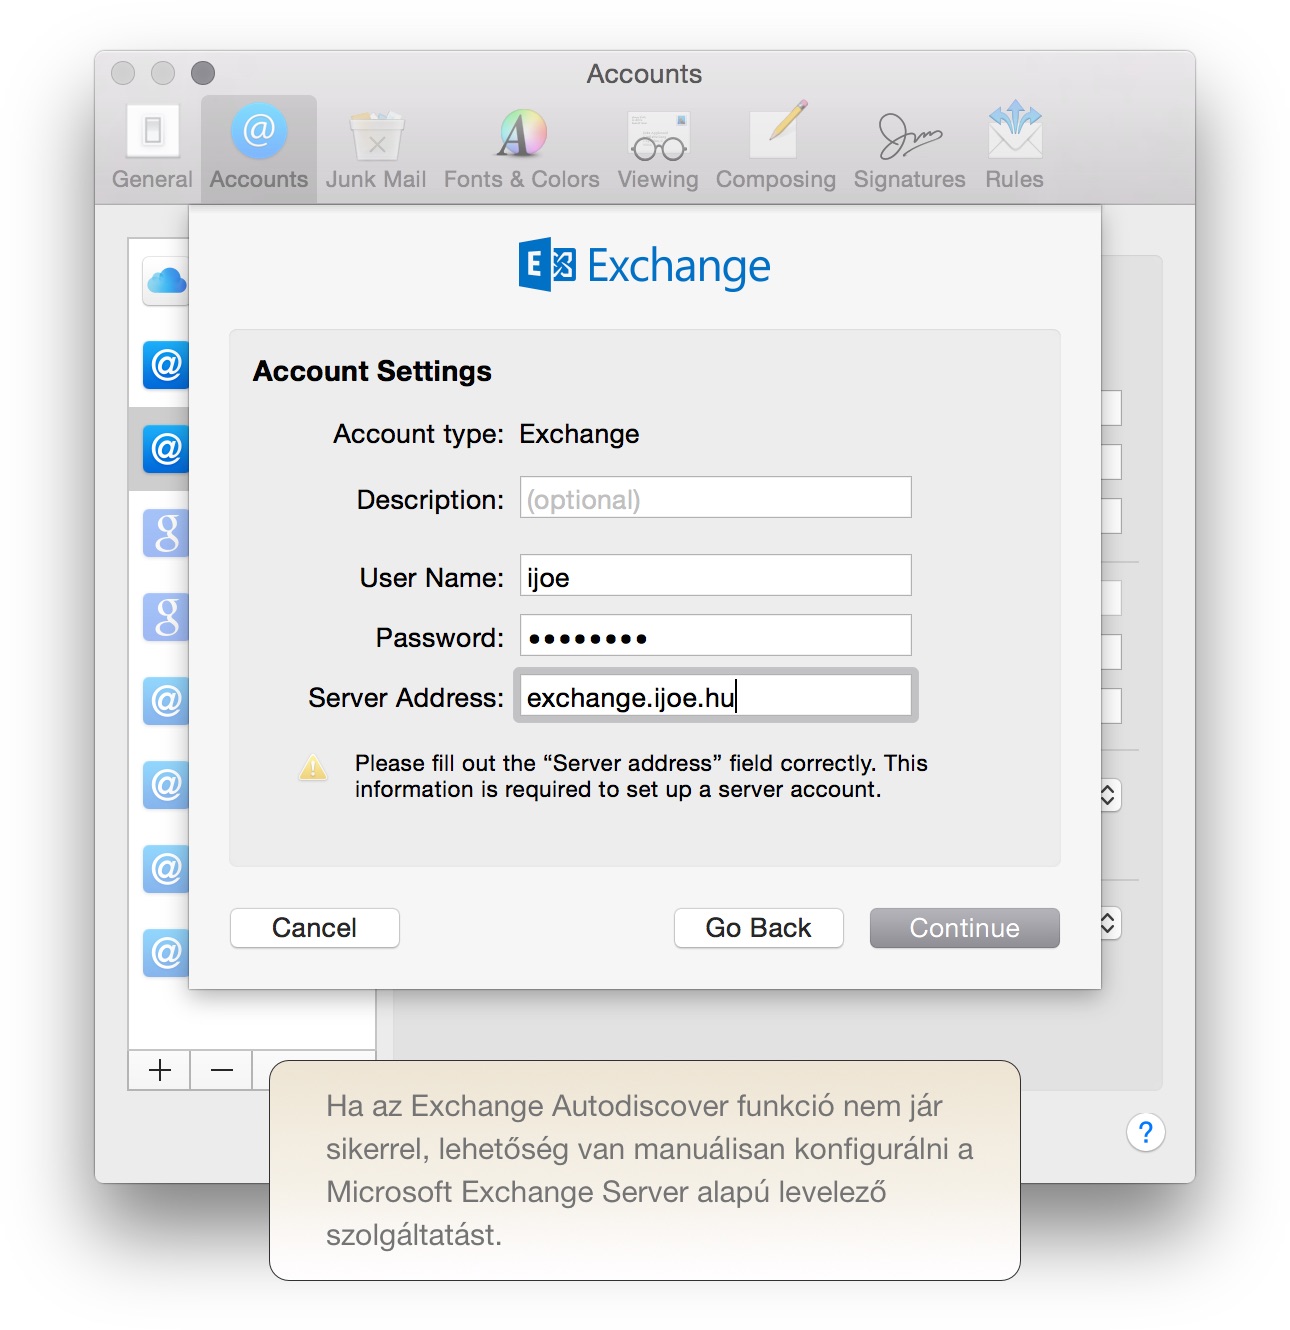Open the Rules preferences

[x=1014, y=148]
